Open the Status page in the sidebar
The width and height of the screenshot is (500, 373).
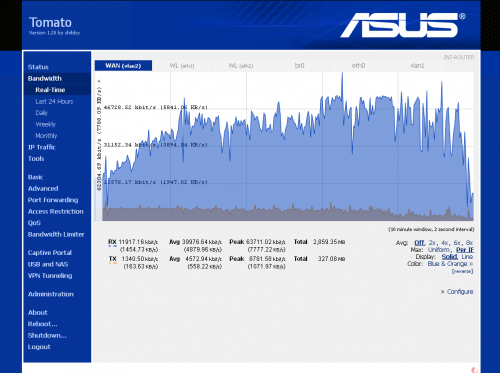click(x=38, y=67)
